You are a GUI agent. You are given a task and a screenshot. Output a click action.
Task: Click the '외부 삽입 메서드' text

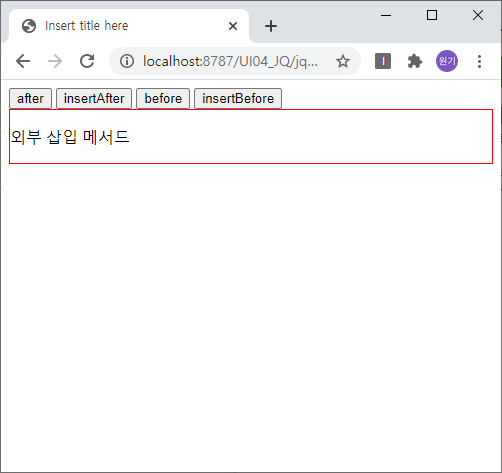tap(70, 137)
